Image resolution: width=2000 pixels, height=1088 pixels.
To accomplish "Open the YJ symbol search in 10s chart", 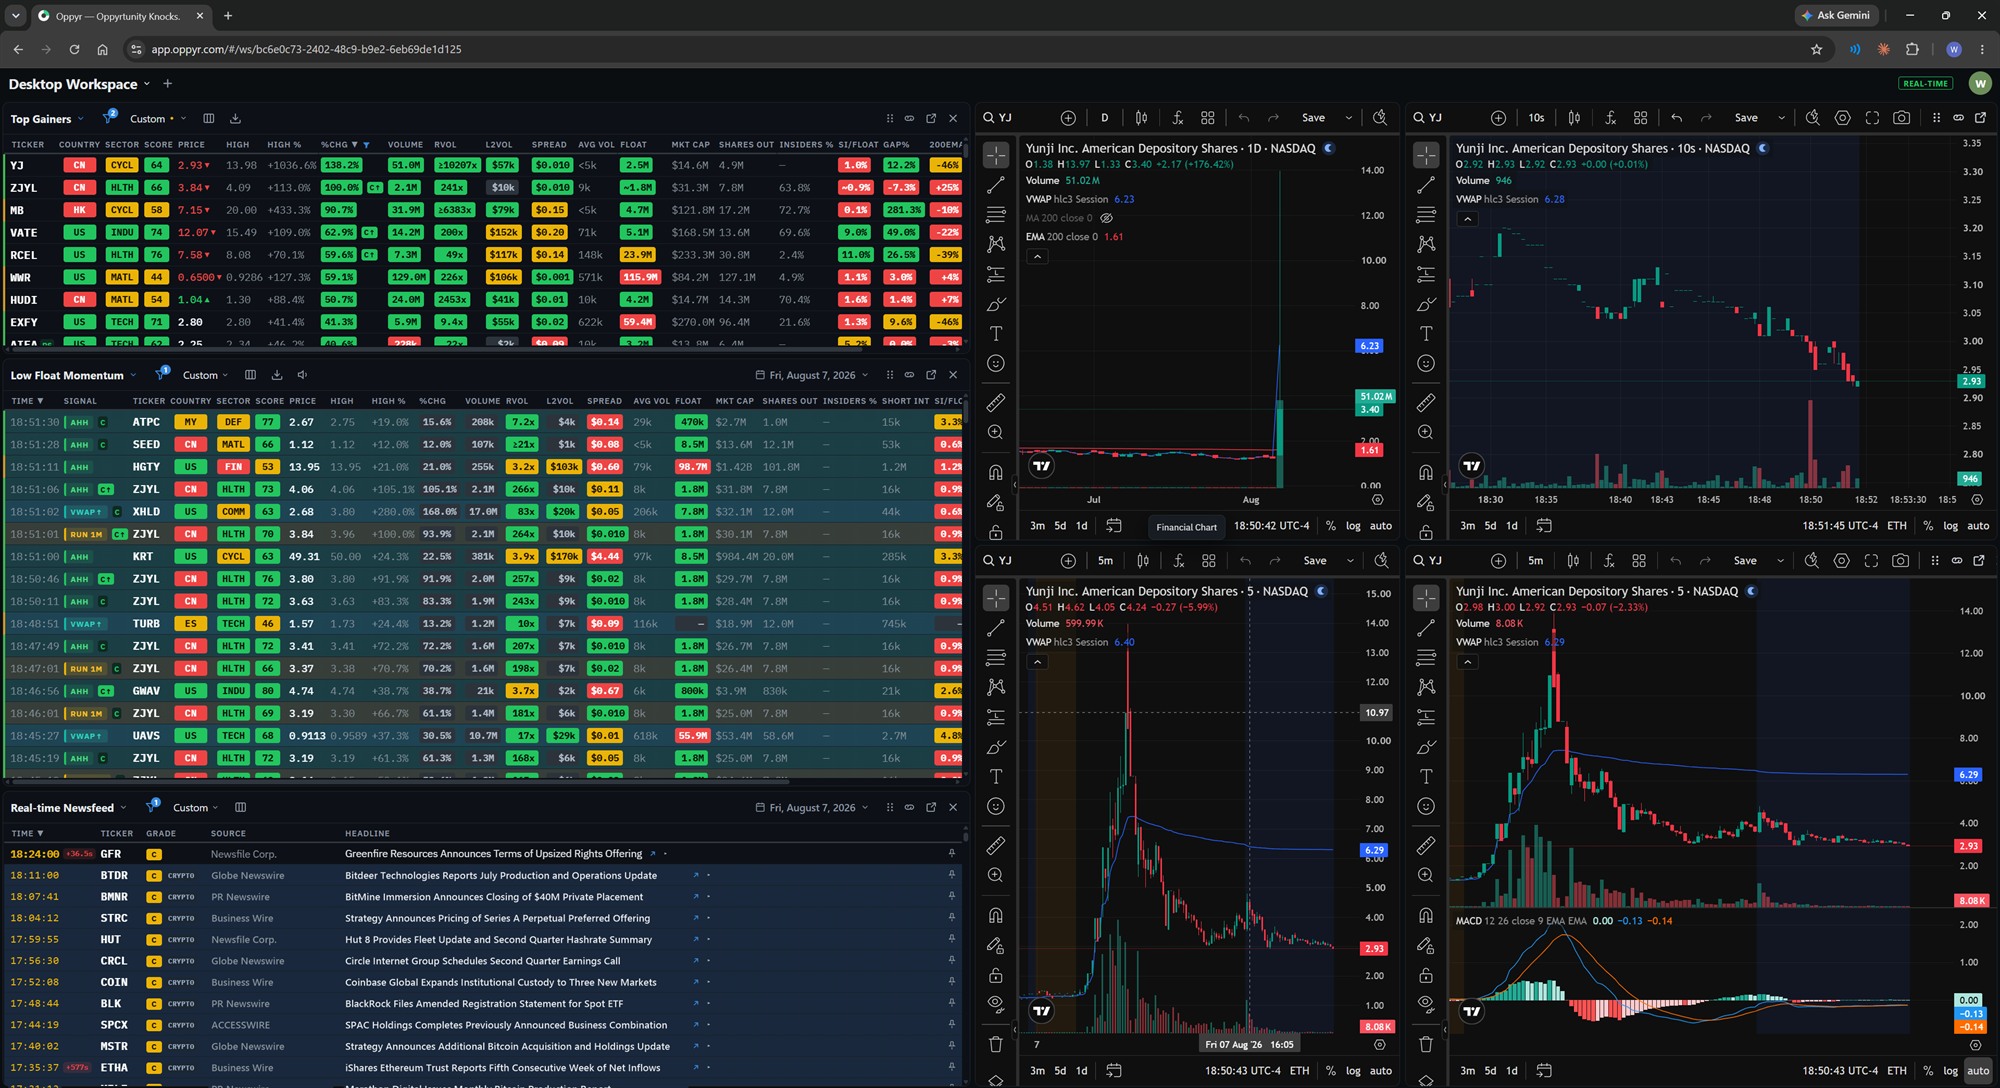I will tap(1428, 118).
